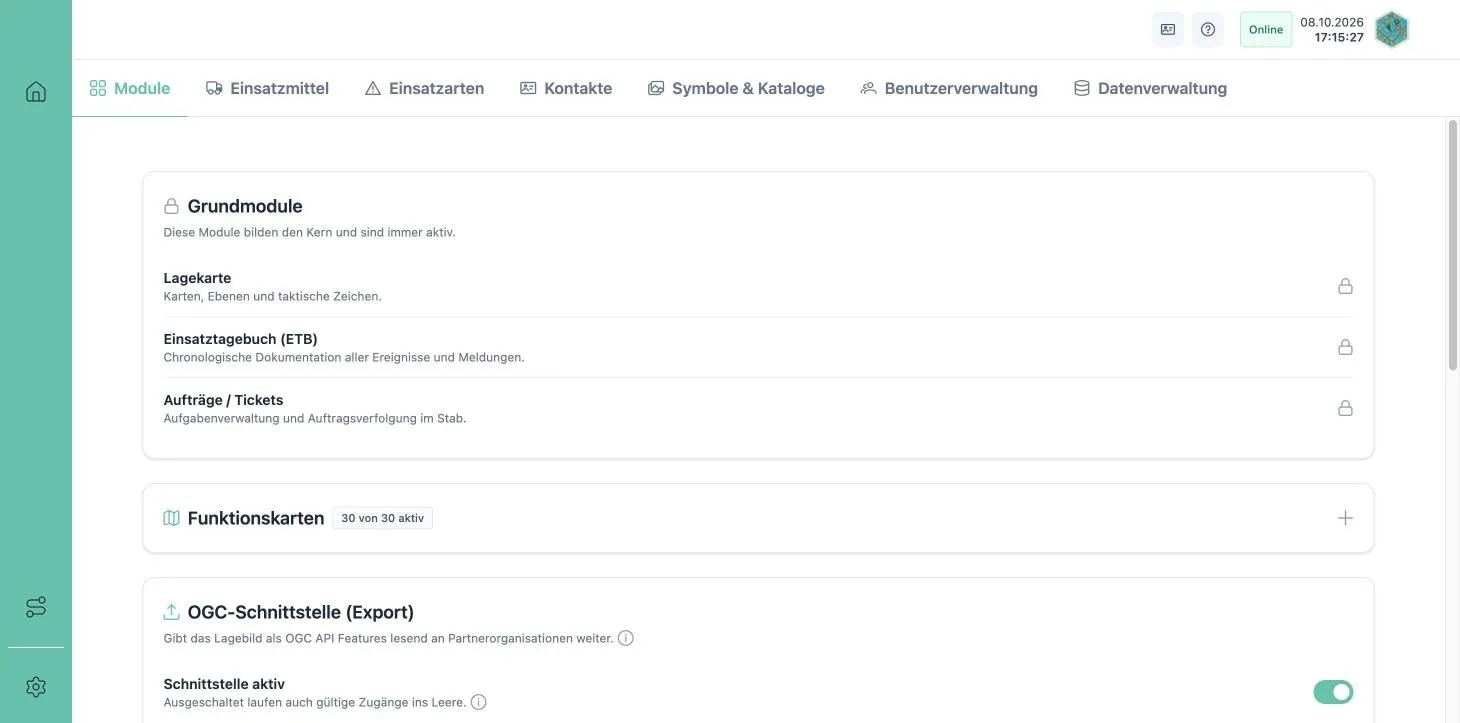Click the OGC-Schnittstelle (Export) heading
The image size is (1460, 723).
[x=301, y=612]
